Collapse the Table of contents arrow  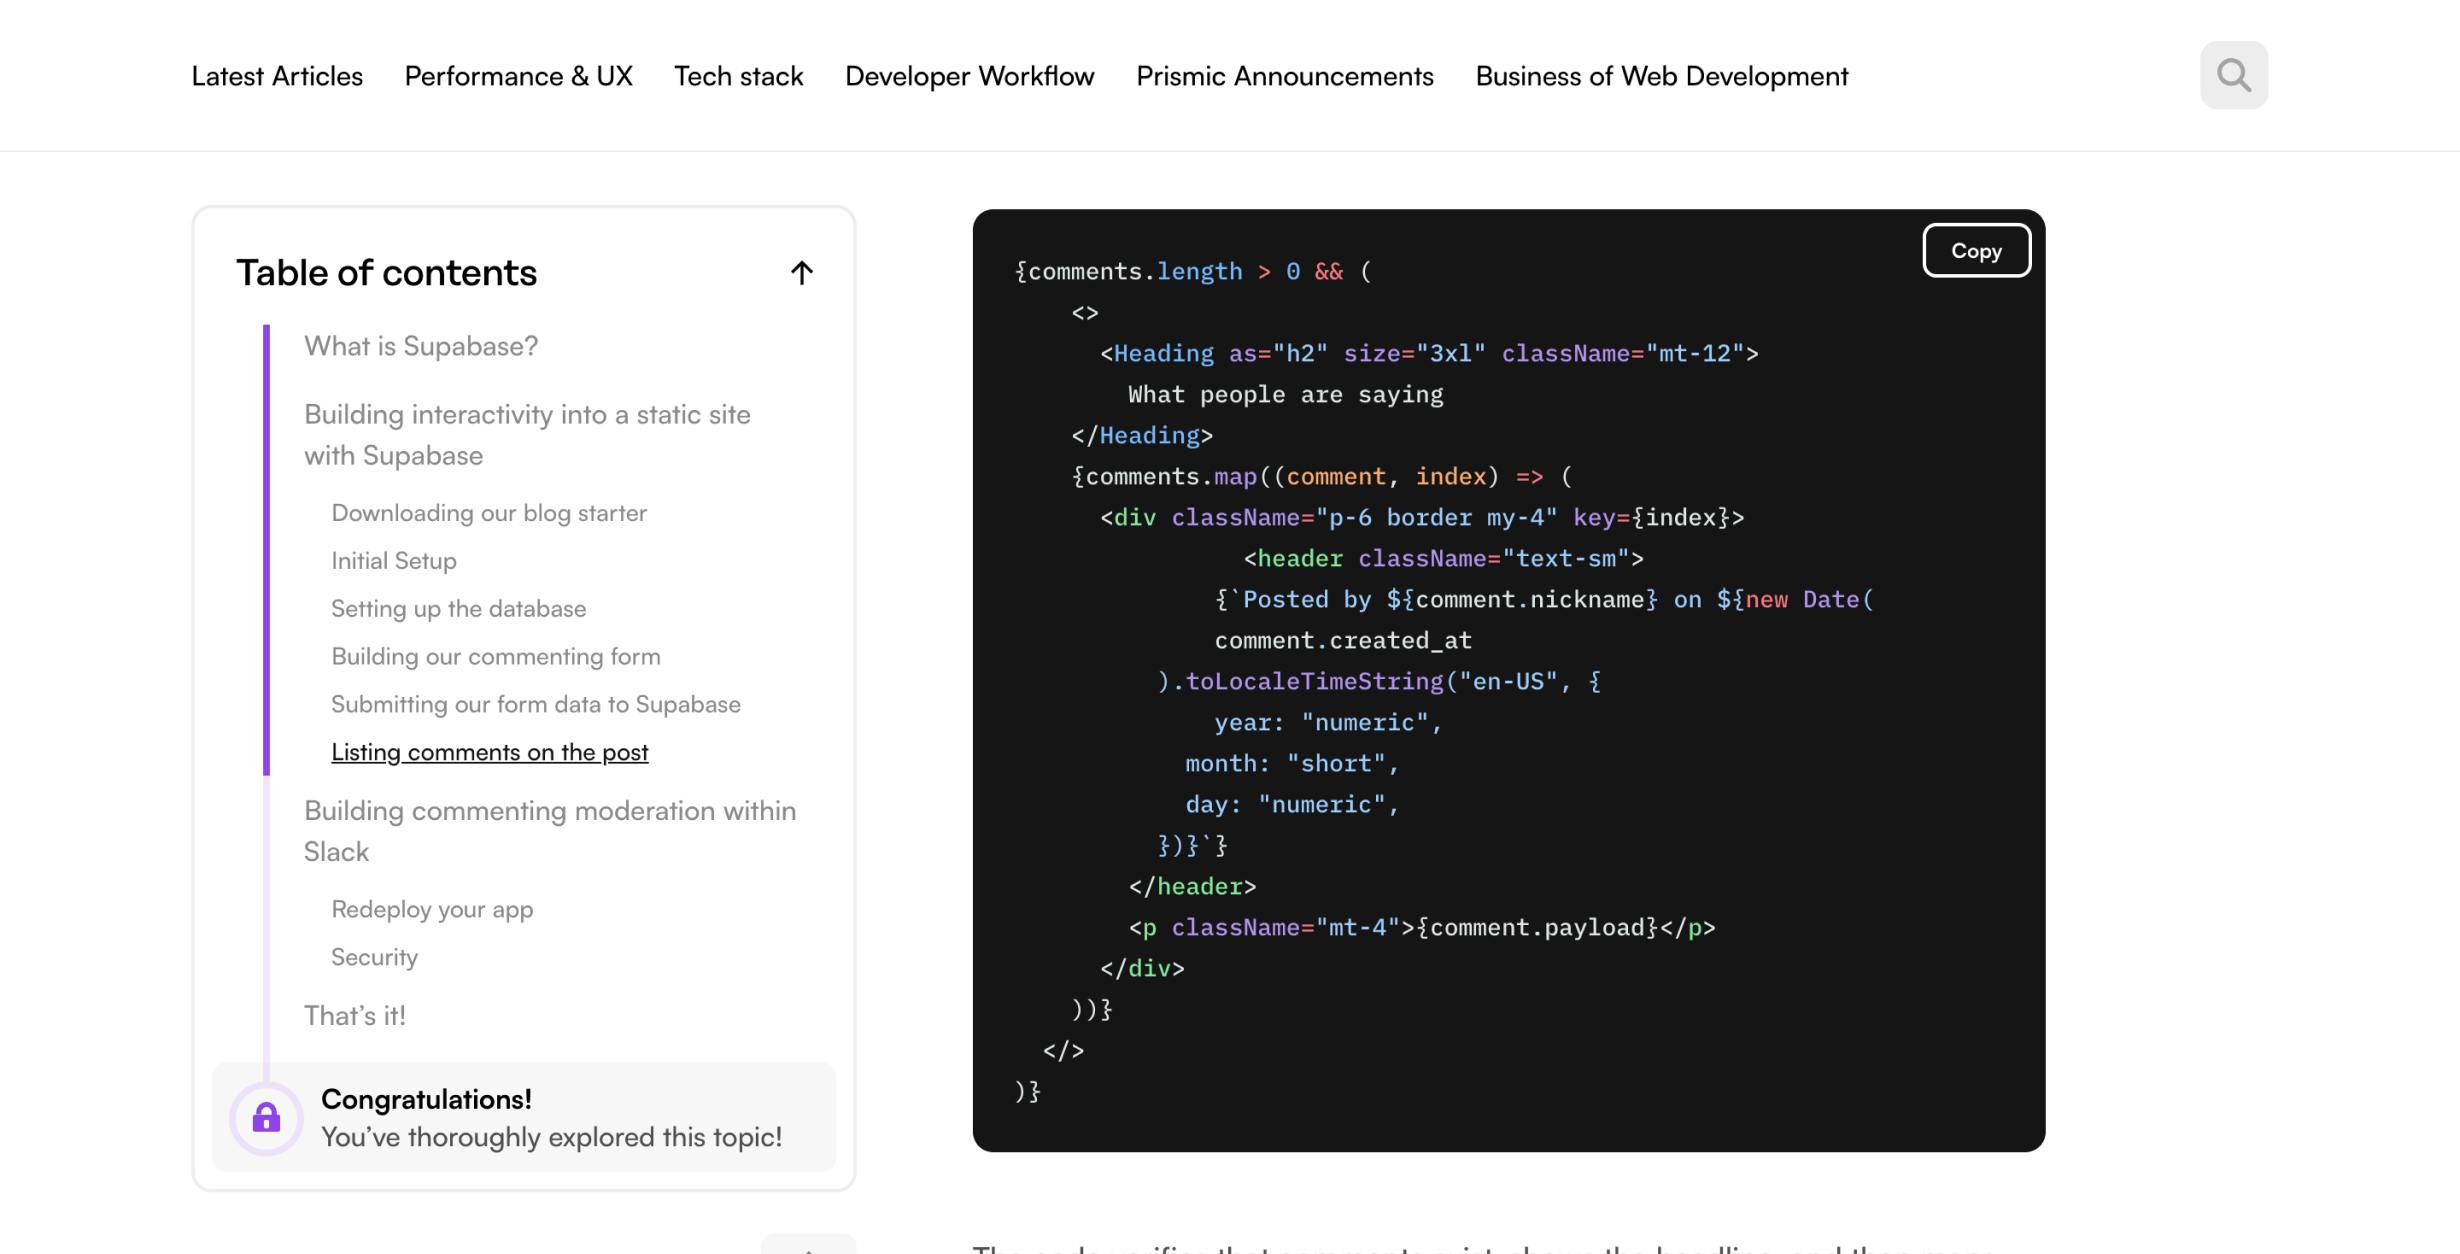(801, 272)
